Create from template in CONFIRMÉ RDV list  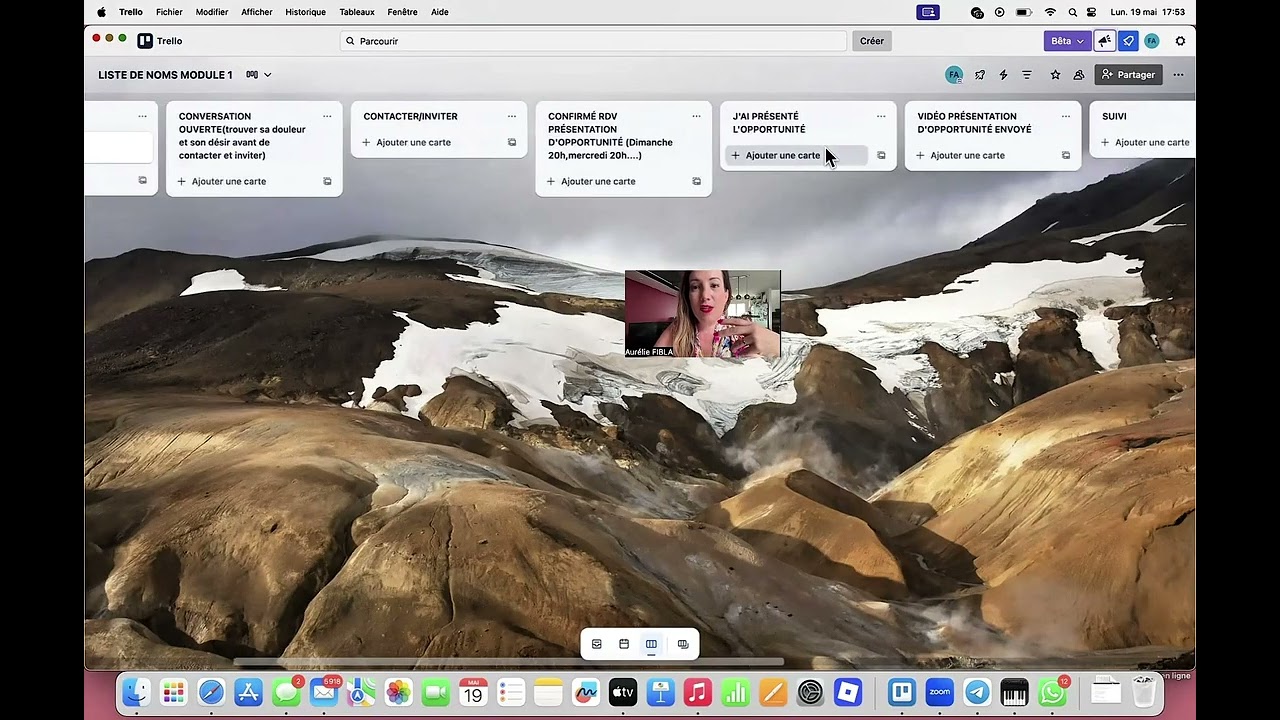pyautogui.click(x=696, y=181)
